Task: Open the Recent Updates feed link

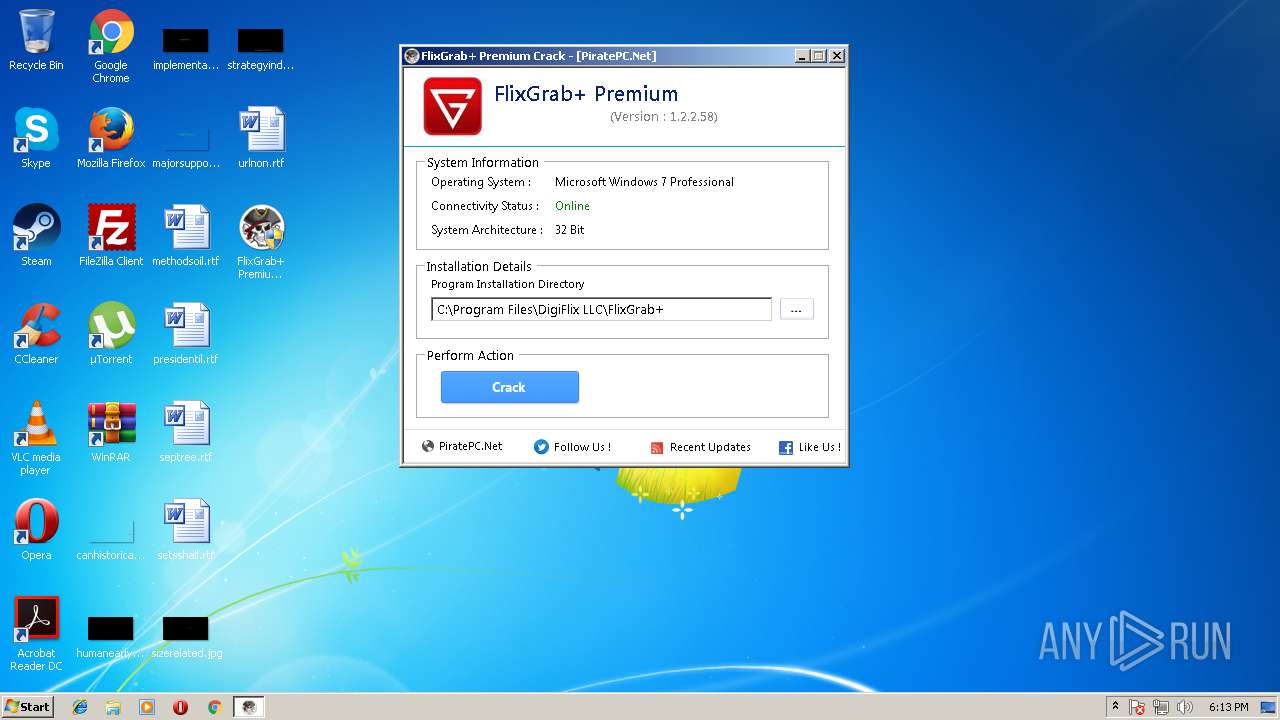Action: click(700, 447)
